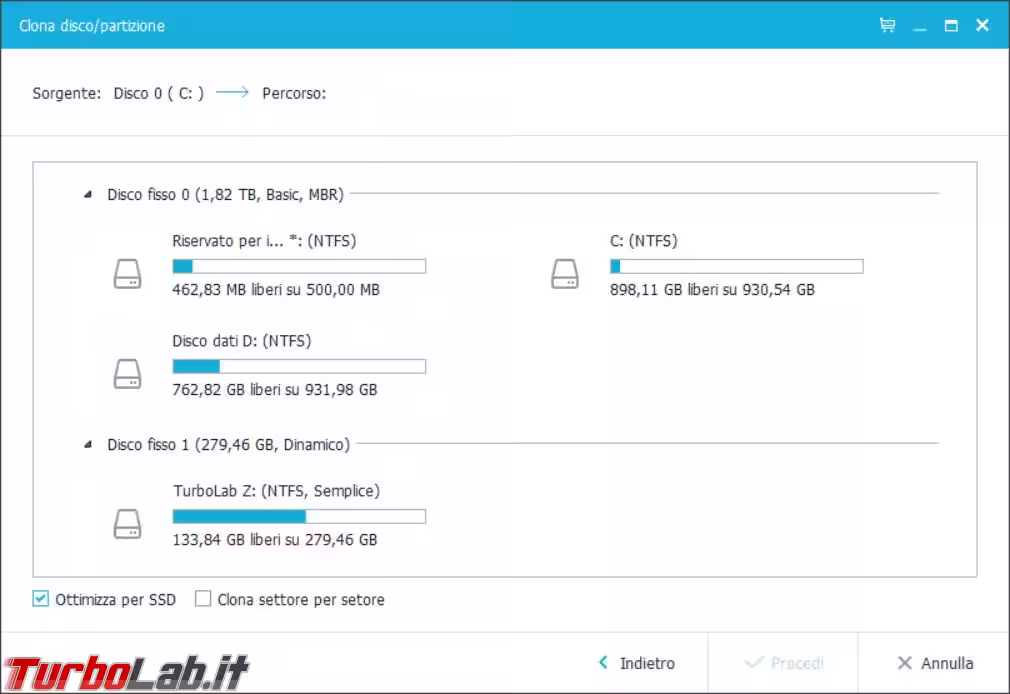Image resolution: width=1010 pixels, height=694 pixels.
Task: Click the back chevron icon beside Indietro
Action: (603, 663)
